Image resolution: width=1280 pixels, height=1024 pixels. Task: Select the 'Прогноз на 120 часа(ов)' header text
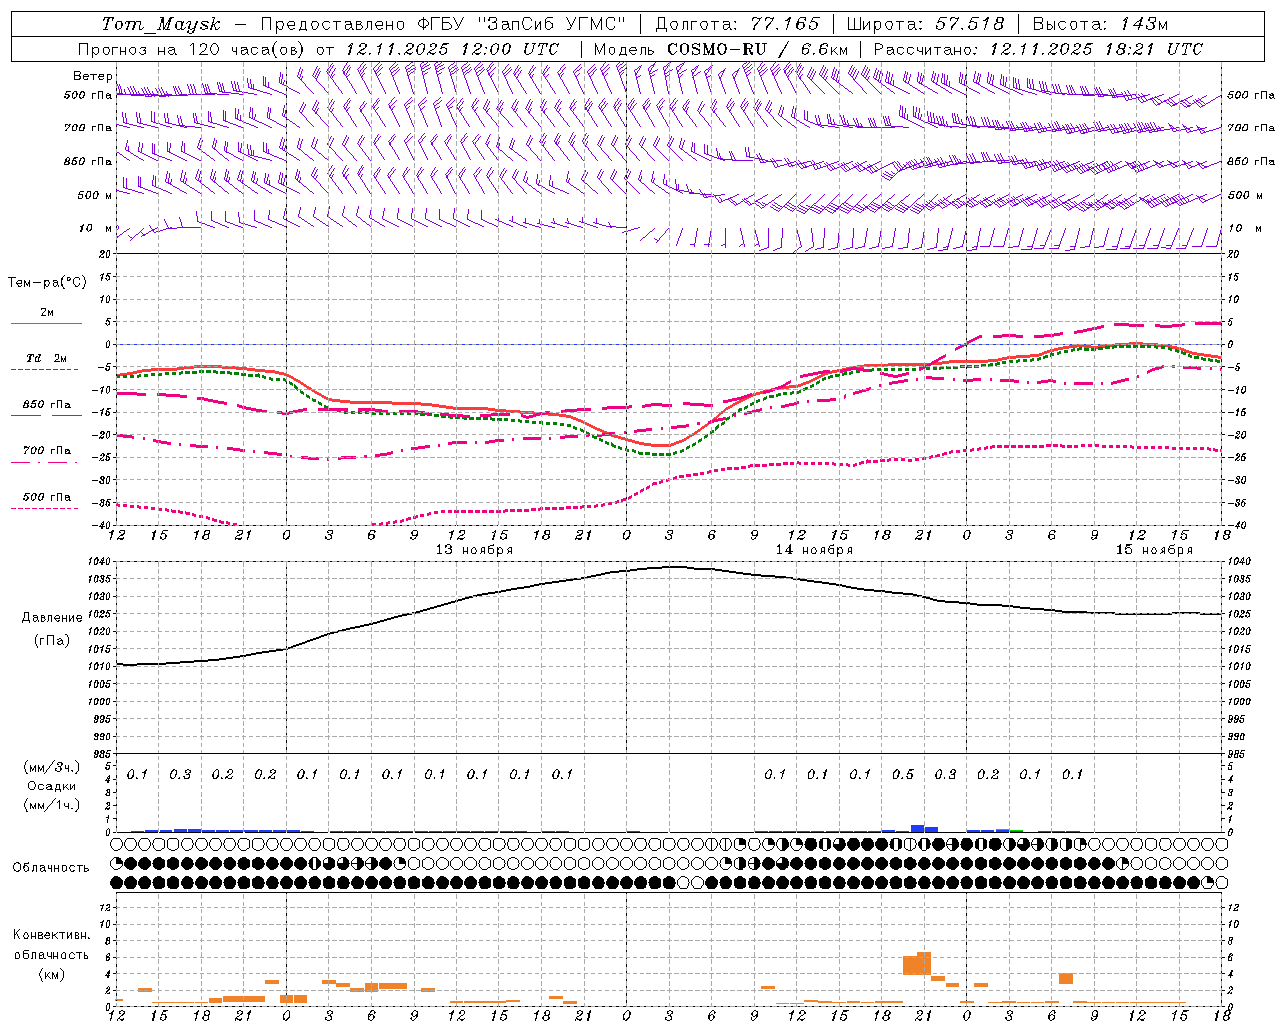coord(192,49)
